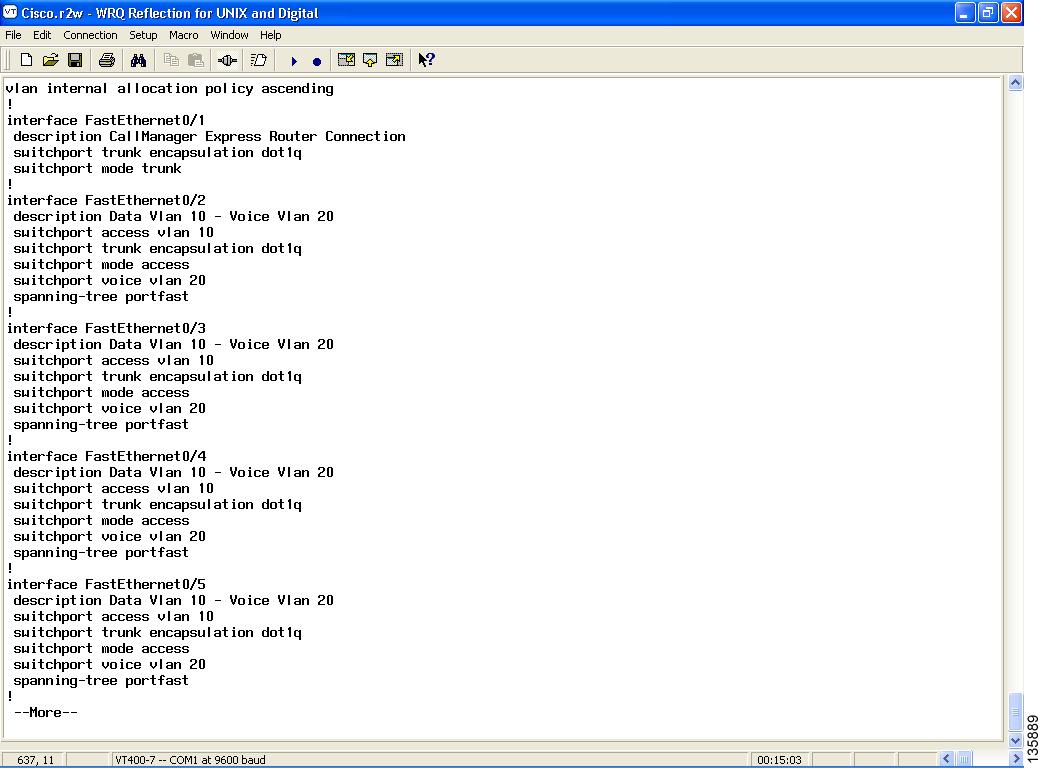
Task: Click the vertical scrollbar down arrow
Action: pyautogui.click(x=1015, y=740)
